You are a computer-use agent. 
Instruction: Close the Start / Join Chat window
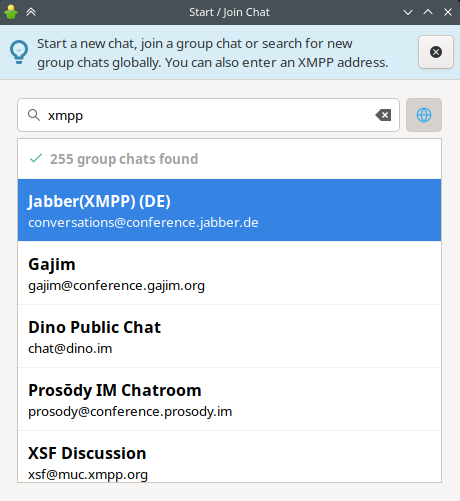pyautogui.click(x=448, y=12)
